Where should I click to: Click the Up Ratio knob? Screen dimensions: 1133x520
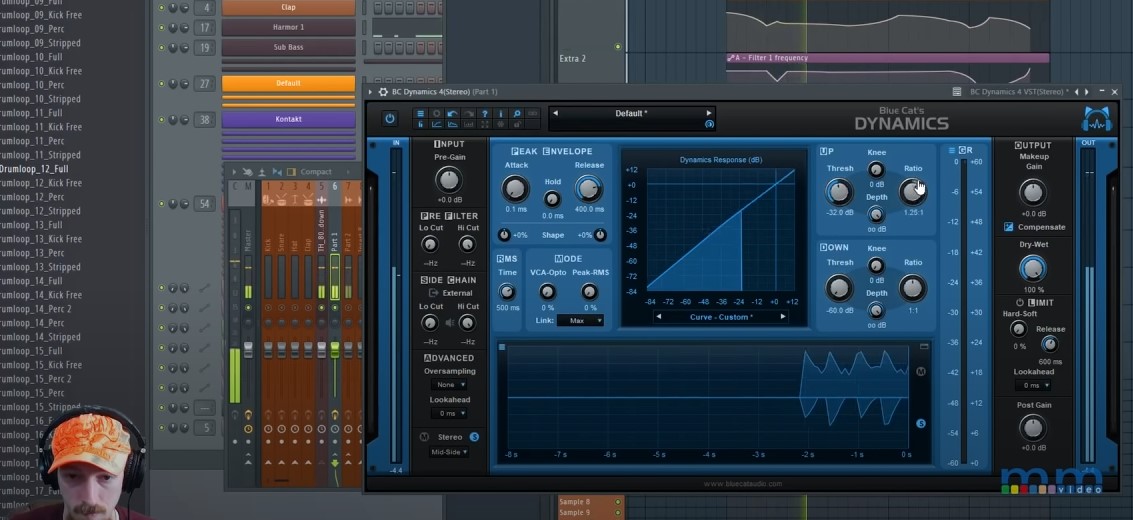pyautogui.click(x=913, y=192)
